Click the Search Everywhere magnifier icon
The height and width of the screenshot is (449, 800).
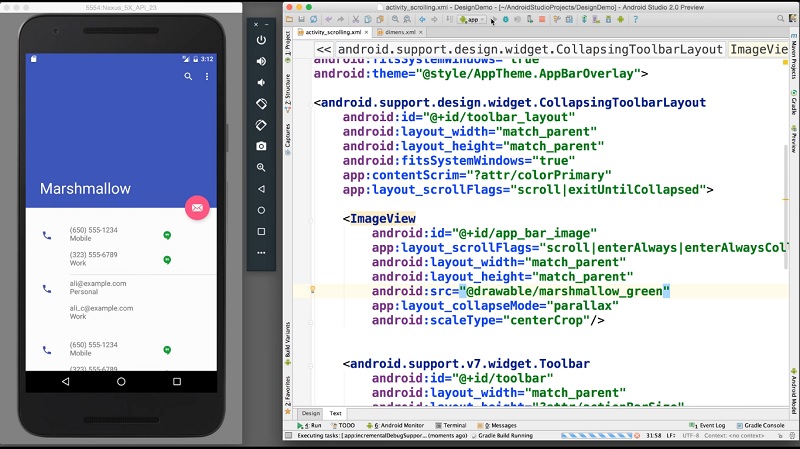coord(780,19)
